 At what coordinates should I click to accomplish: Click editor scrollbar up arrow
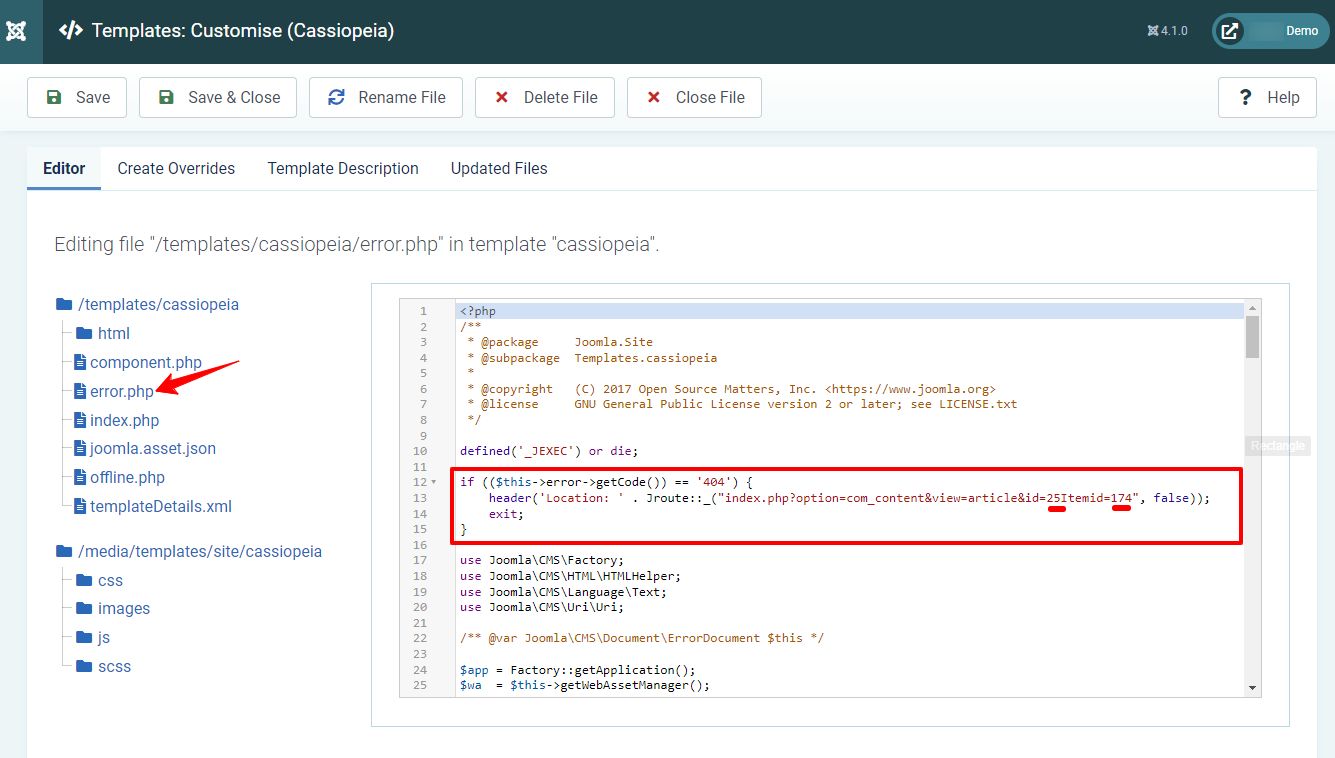coord(1252,310)
